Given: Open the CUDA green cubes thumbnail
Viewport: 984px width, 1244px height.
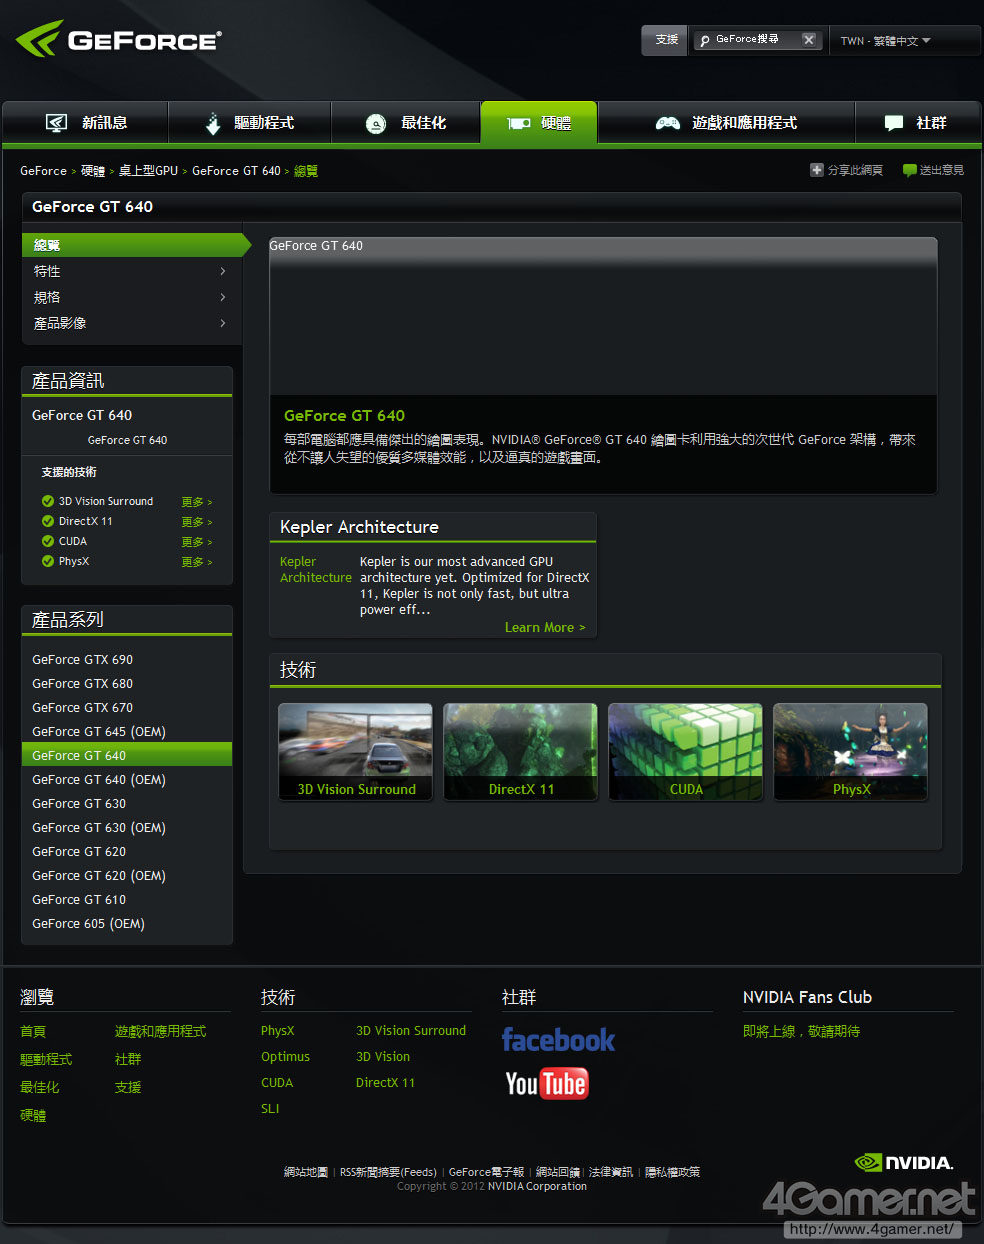Looking at the screenshot, I should coord(685,751).
